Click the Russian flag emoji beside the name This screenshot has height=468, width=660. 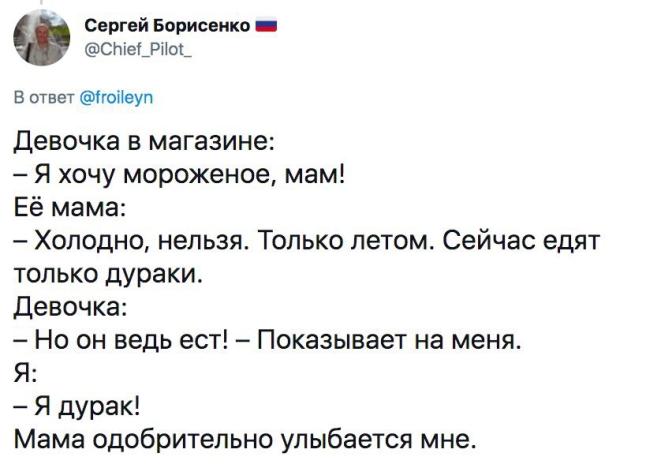point(266,26)
